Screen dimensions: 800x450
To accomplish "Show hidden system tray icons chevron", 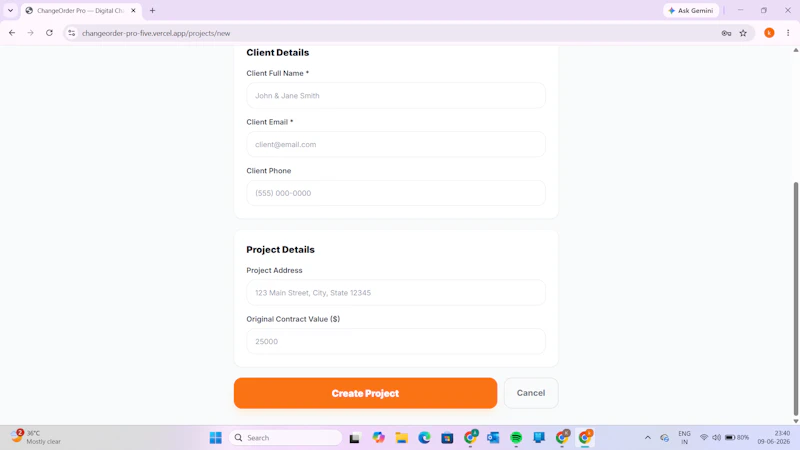I will pos(647,437).
